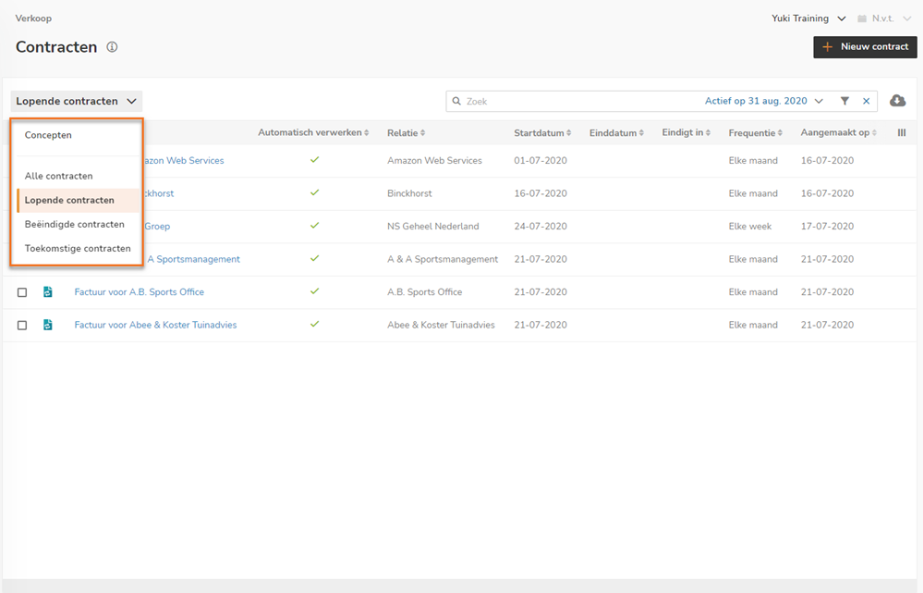The height and width of the screenshot is (593, 923).
Task: Open Factuur voor Abee & Koster Tuinadvies link
Action: (x=155, y=325)
